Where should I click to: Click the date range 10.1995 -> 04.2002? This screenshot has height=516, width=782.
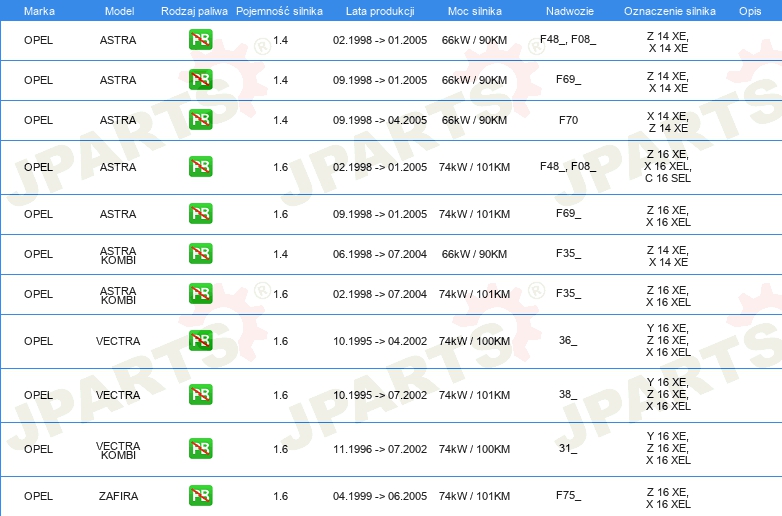coord(380,341)
